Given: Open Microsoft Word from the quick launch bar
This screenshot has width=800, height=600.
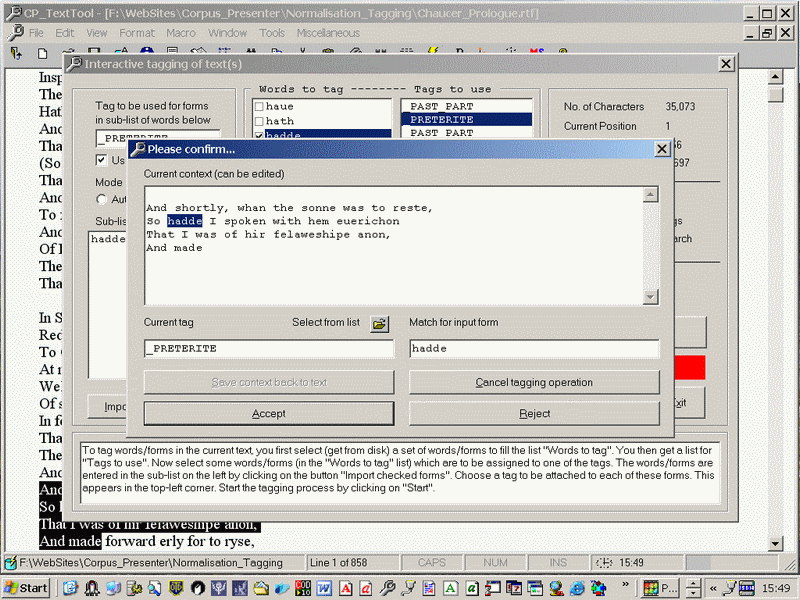Looking at the screenshot, I should (x=322, y=588).
